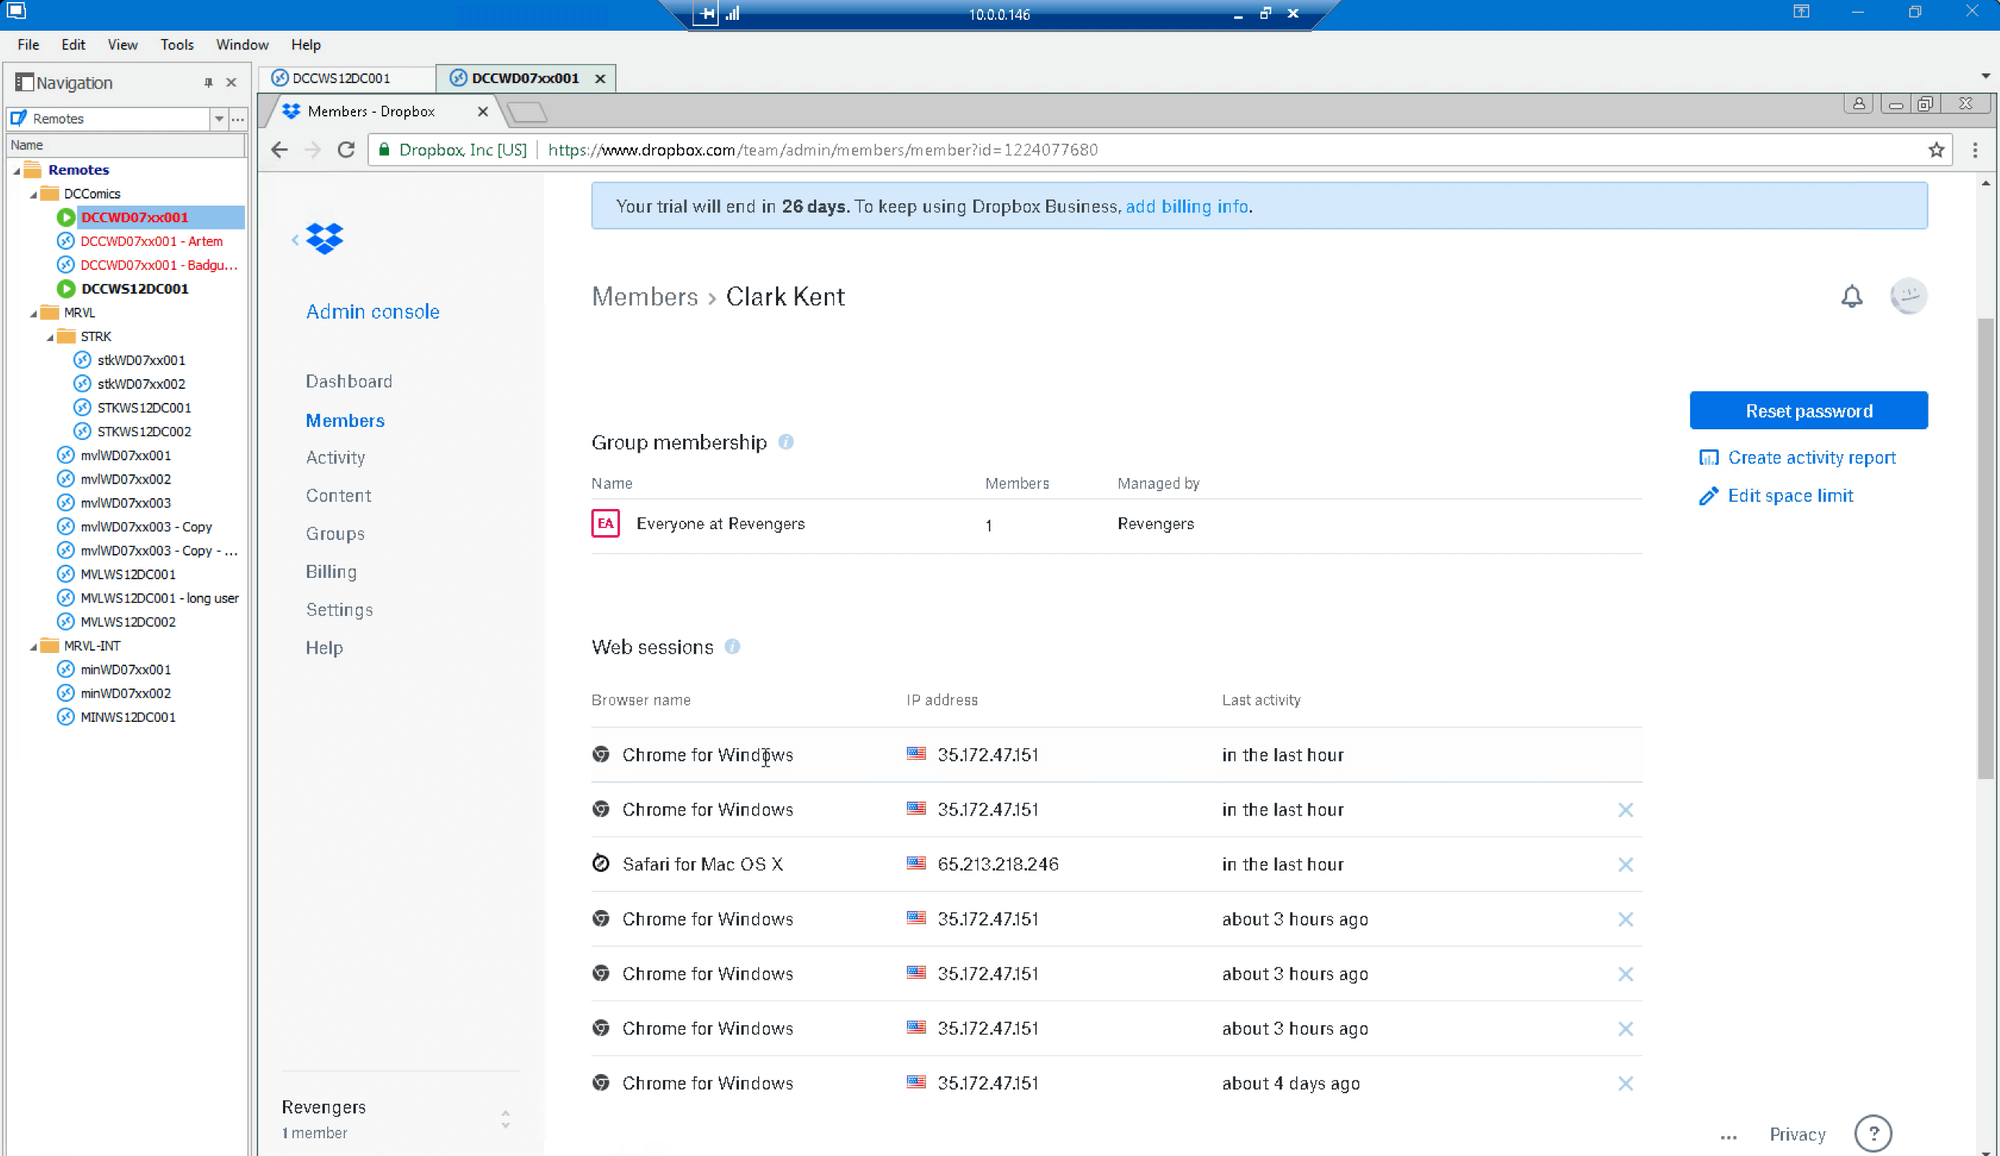Open the Chrome three-dot menu
2000x1156 pixels.
[x=1975, y=150]
